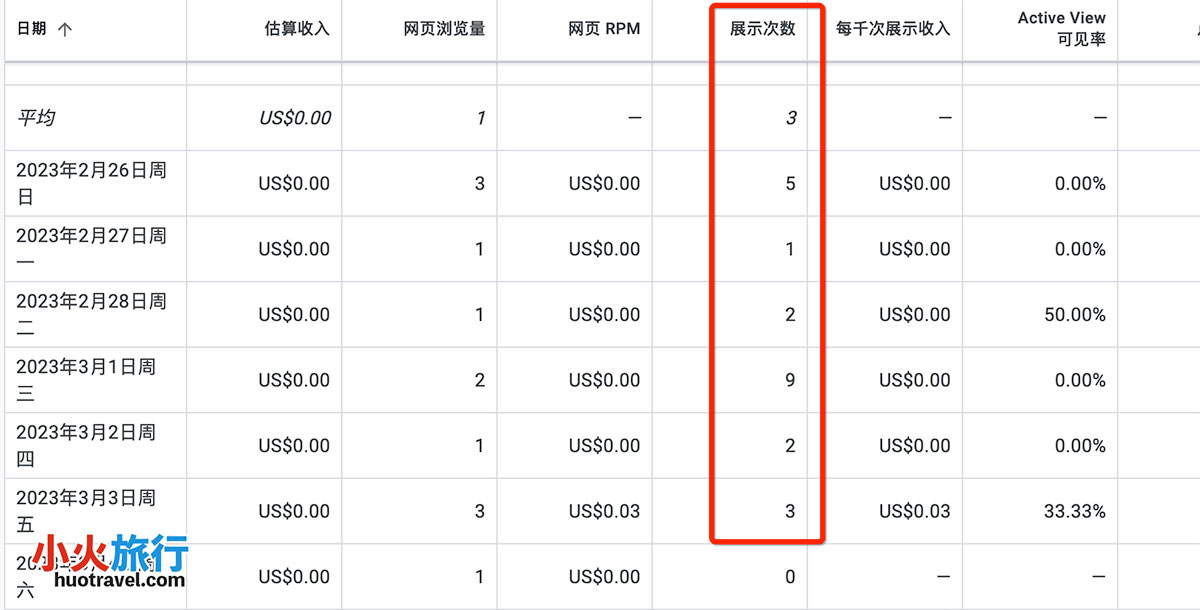Sort by the 估算收入 column header
This screenshot has width=1200, height=610.
click(293, 29)
